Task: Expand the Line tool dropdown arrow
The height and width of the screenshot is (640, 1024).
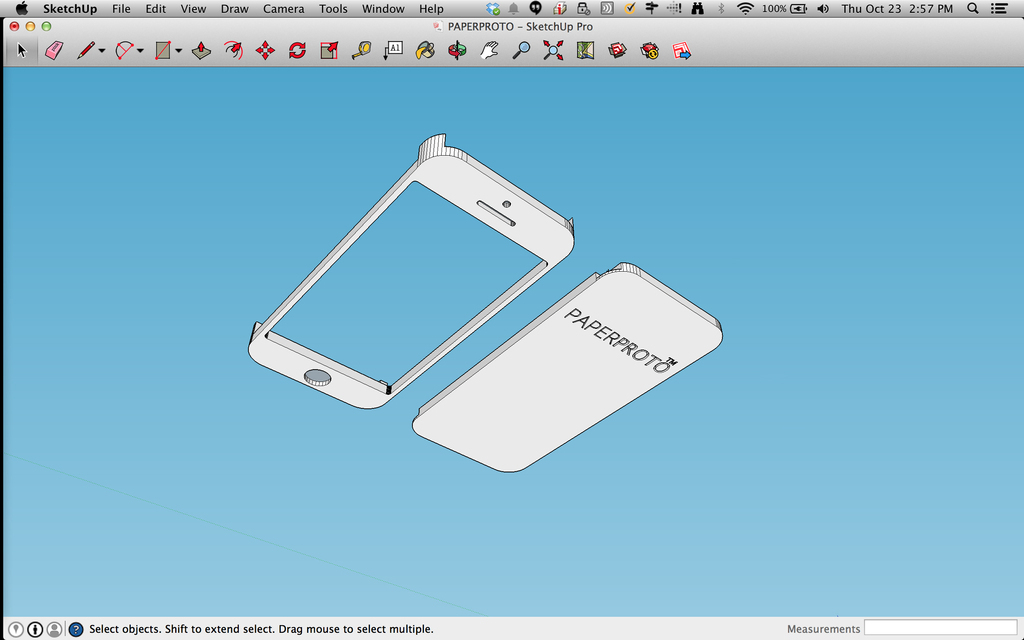Action: click(102, 51)
